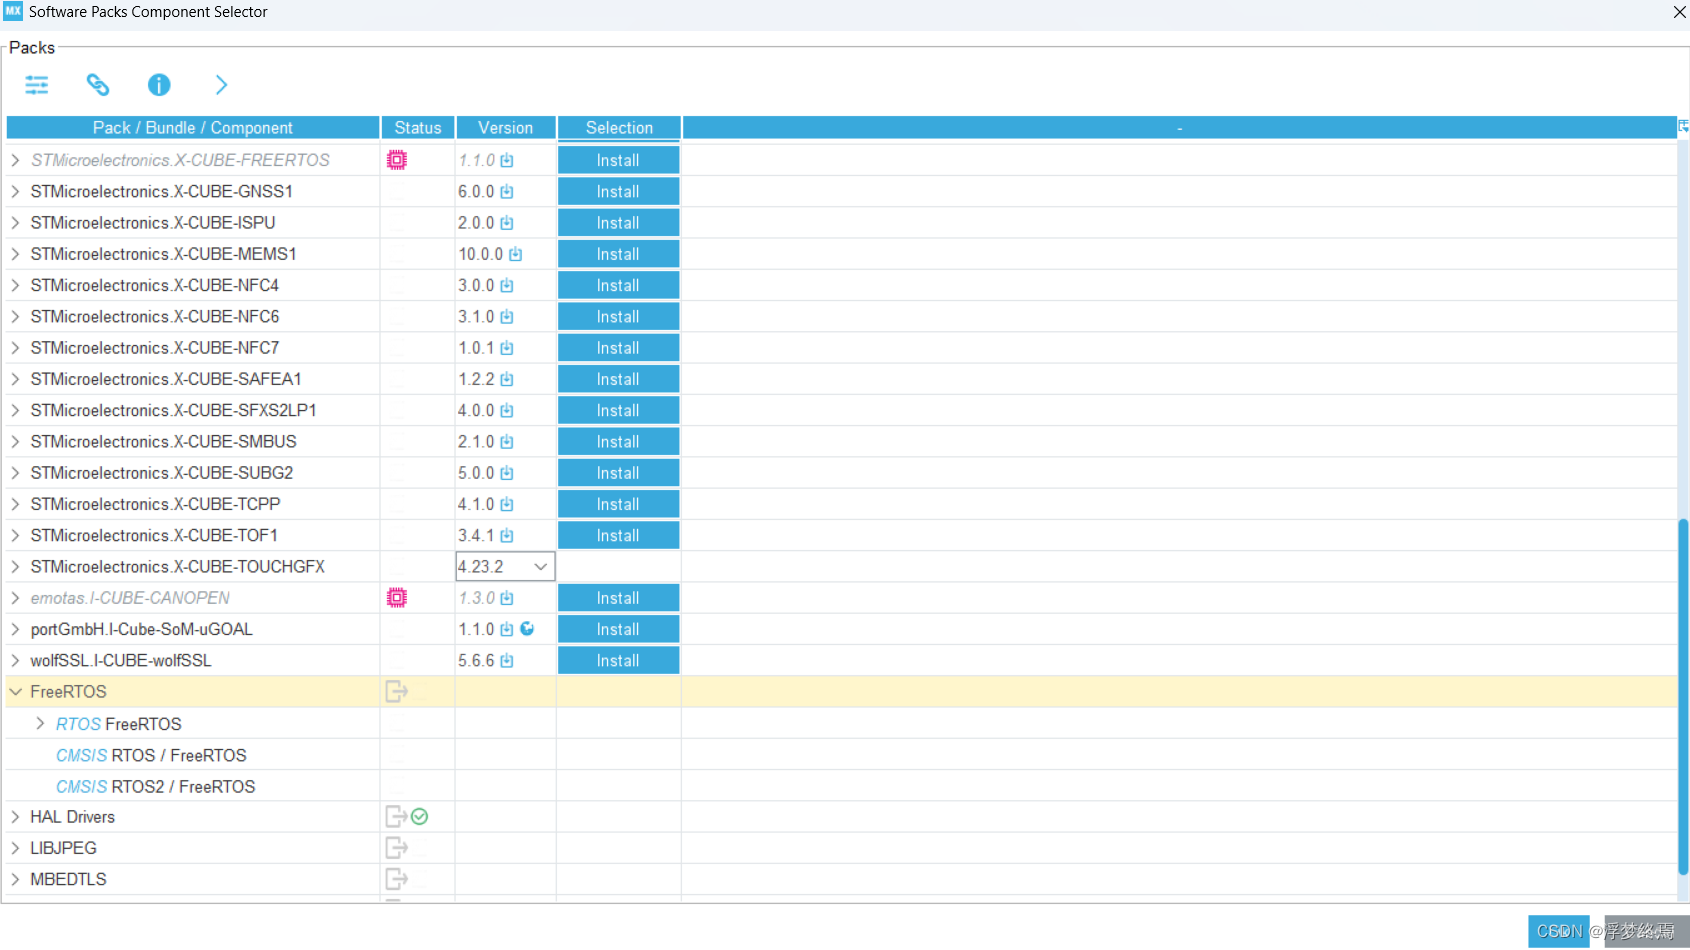Image resolution: width=1690 pixels, height=950 pixels.
Task: Expand the HAL Drivers pack
Action: [x=16, y=817]
